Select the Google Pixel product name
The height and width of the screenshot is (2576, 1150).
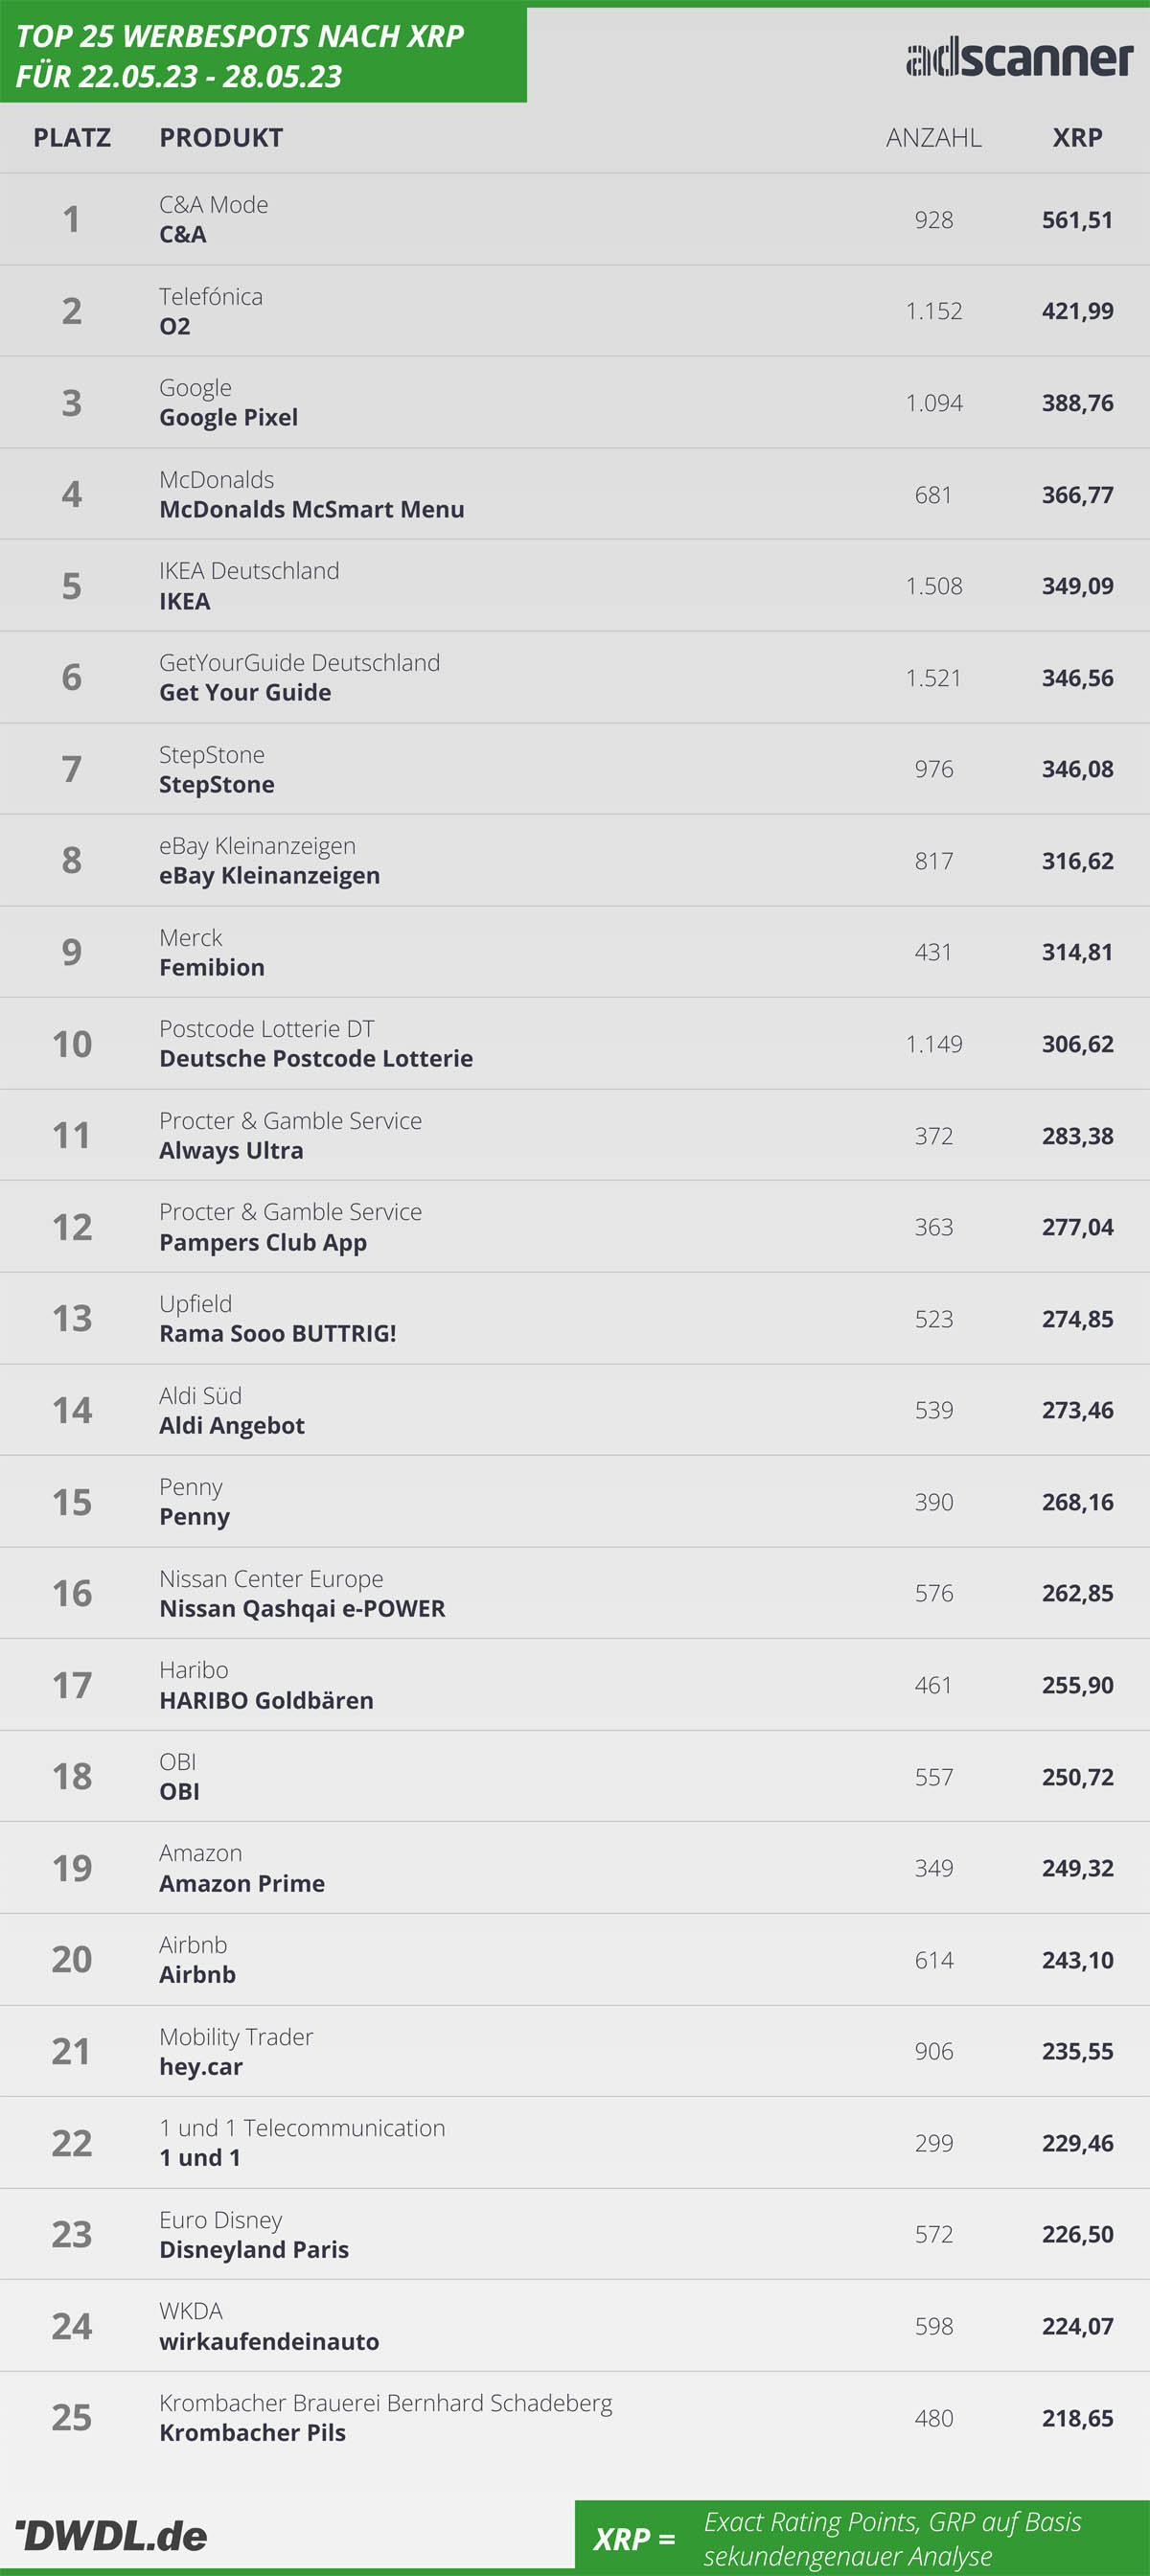tap(228, 417)
